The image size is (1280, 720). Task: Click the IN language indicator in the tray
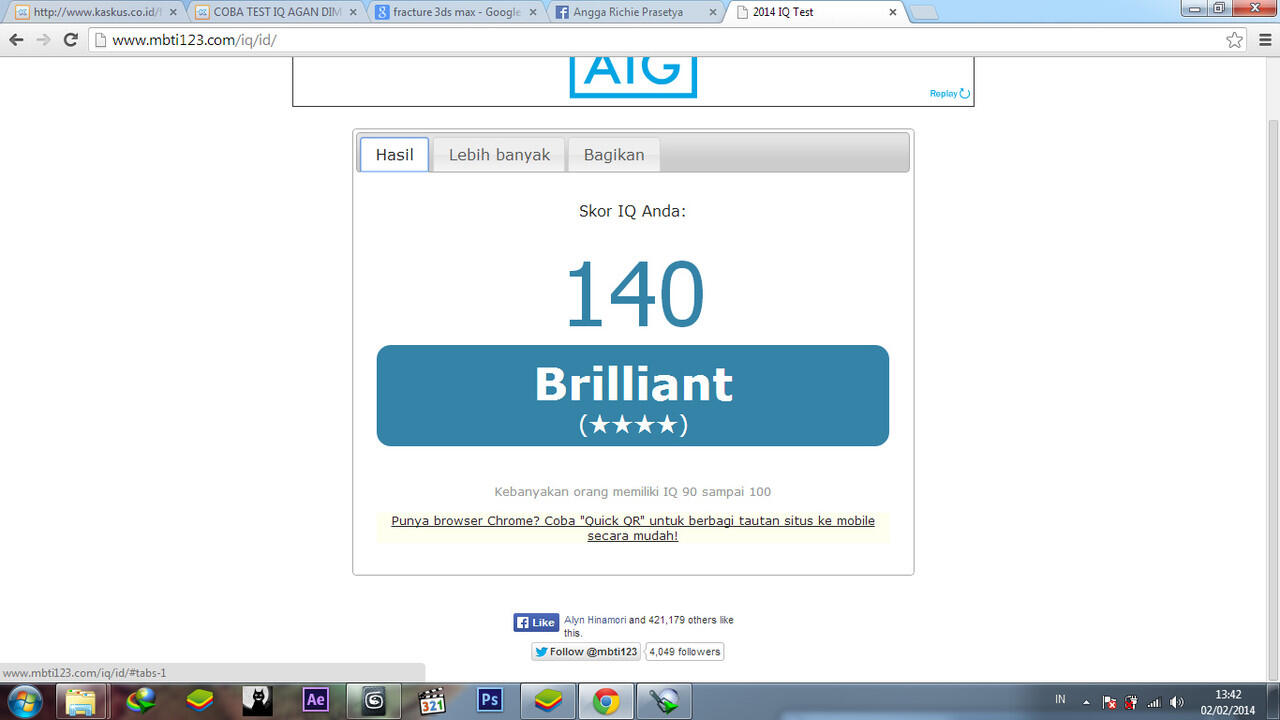pyautogui.click(x=1060, y=699)
